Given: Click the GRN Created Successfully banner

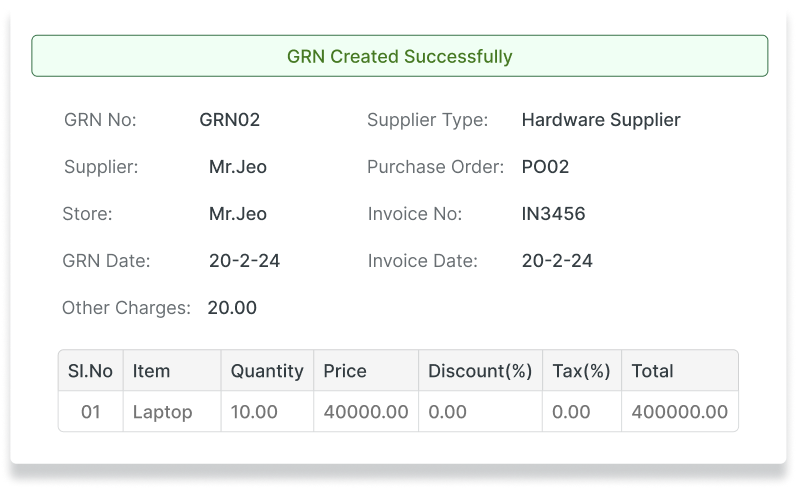Looking at the screenshot, I should (399, 57).
